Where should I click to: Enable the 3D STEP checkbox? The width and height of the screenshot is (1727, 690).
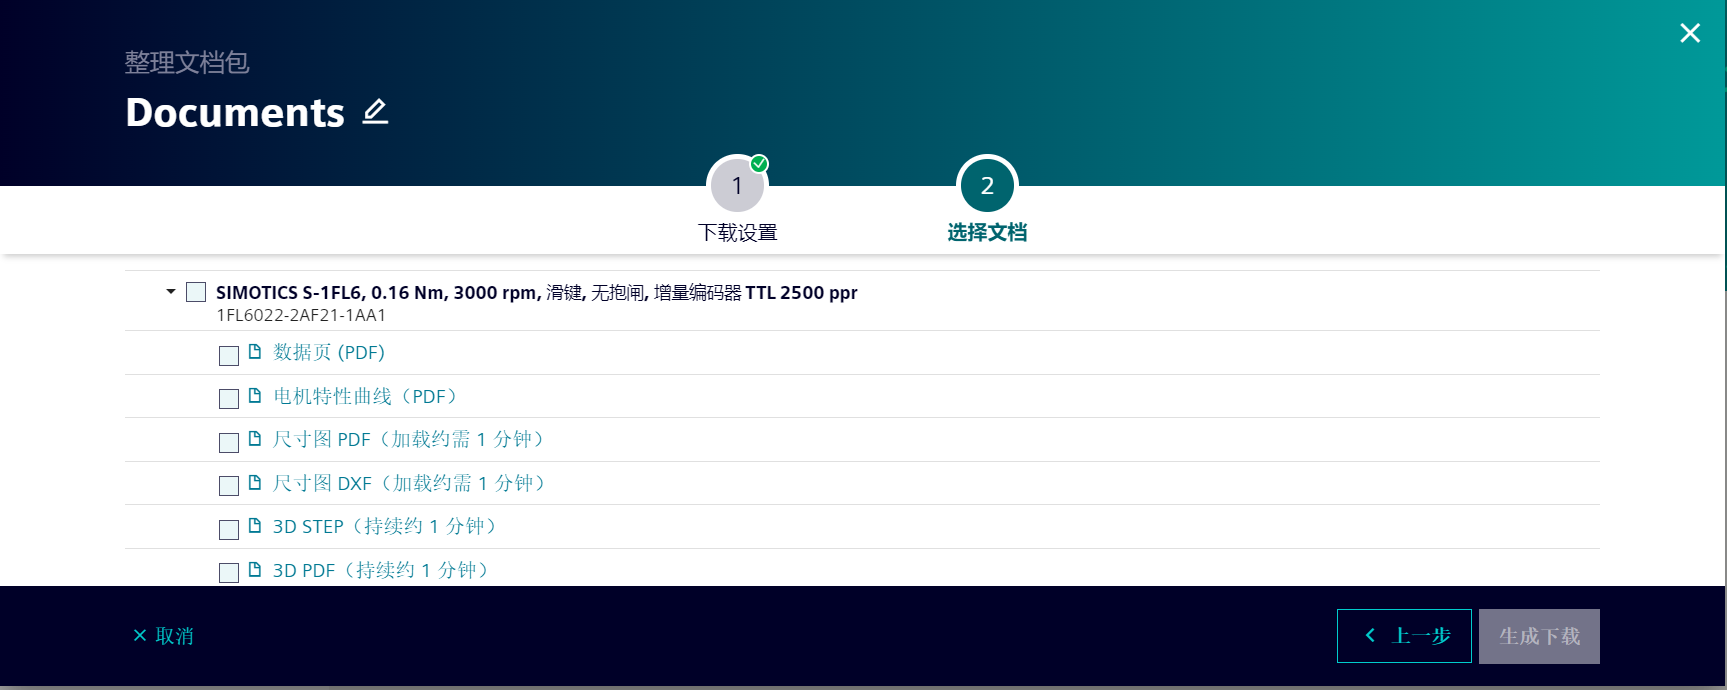click(x=229, y=529)
